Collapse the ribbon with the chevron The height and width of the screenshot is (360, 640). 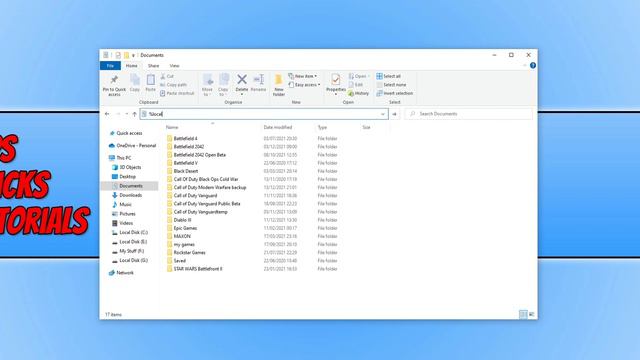point(524,65)
